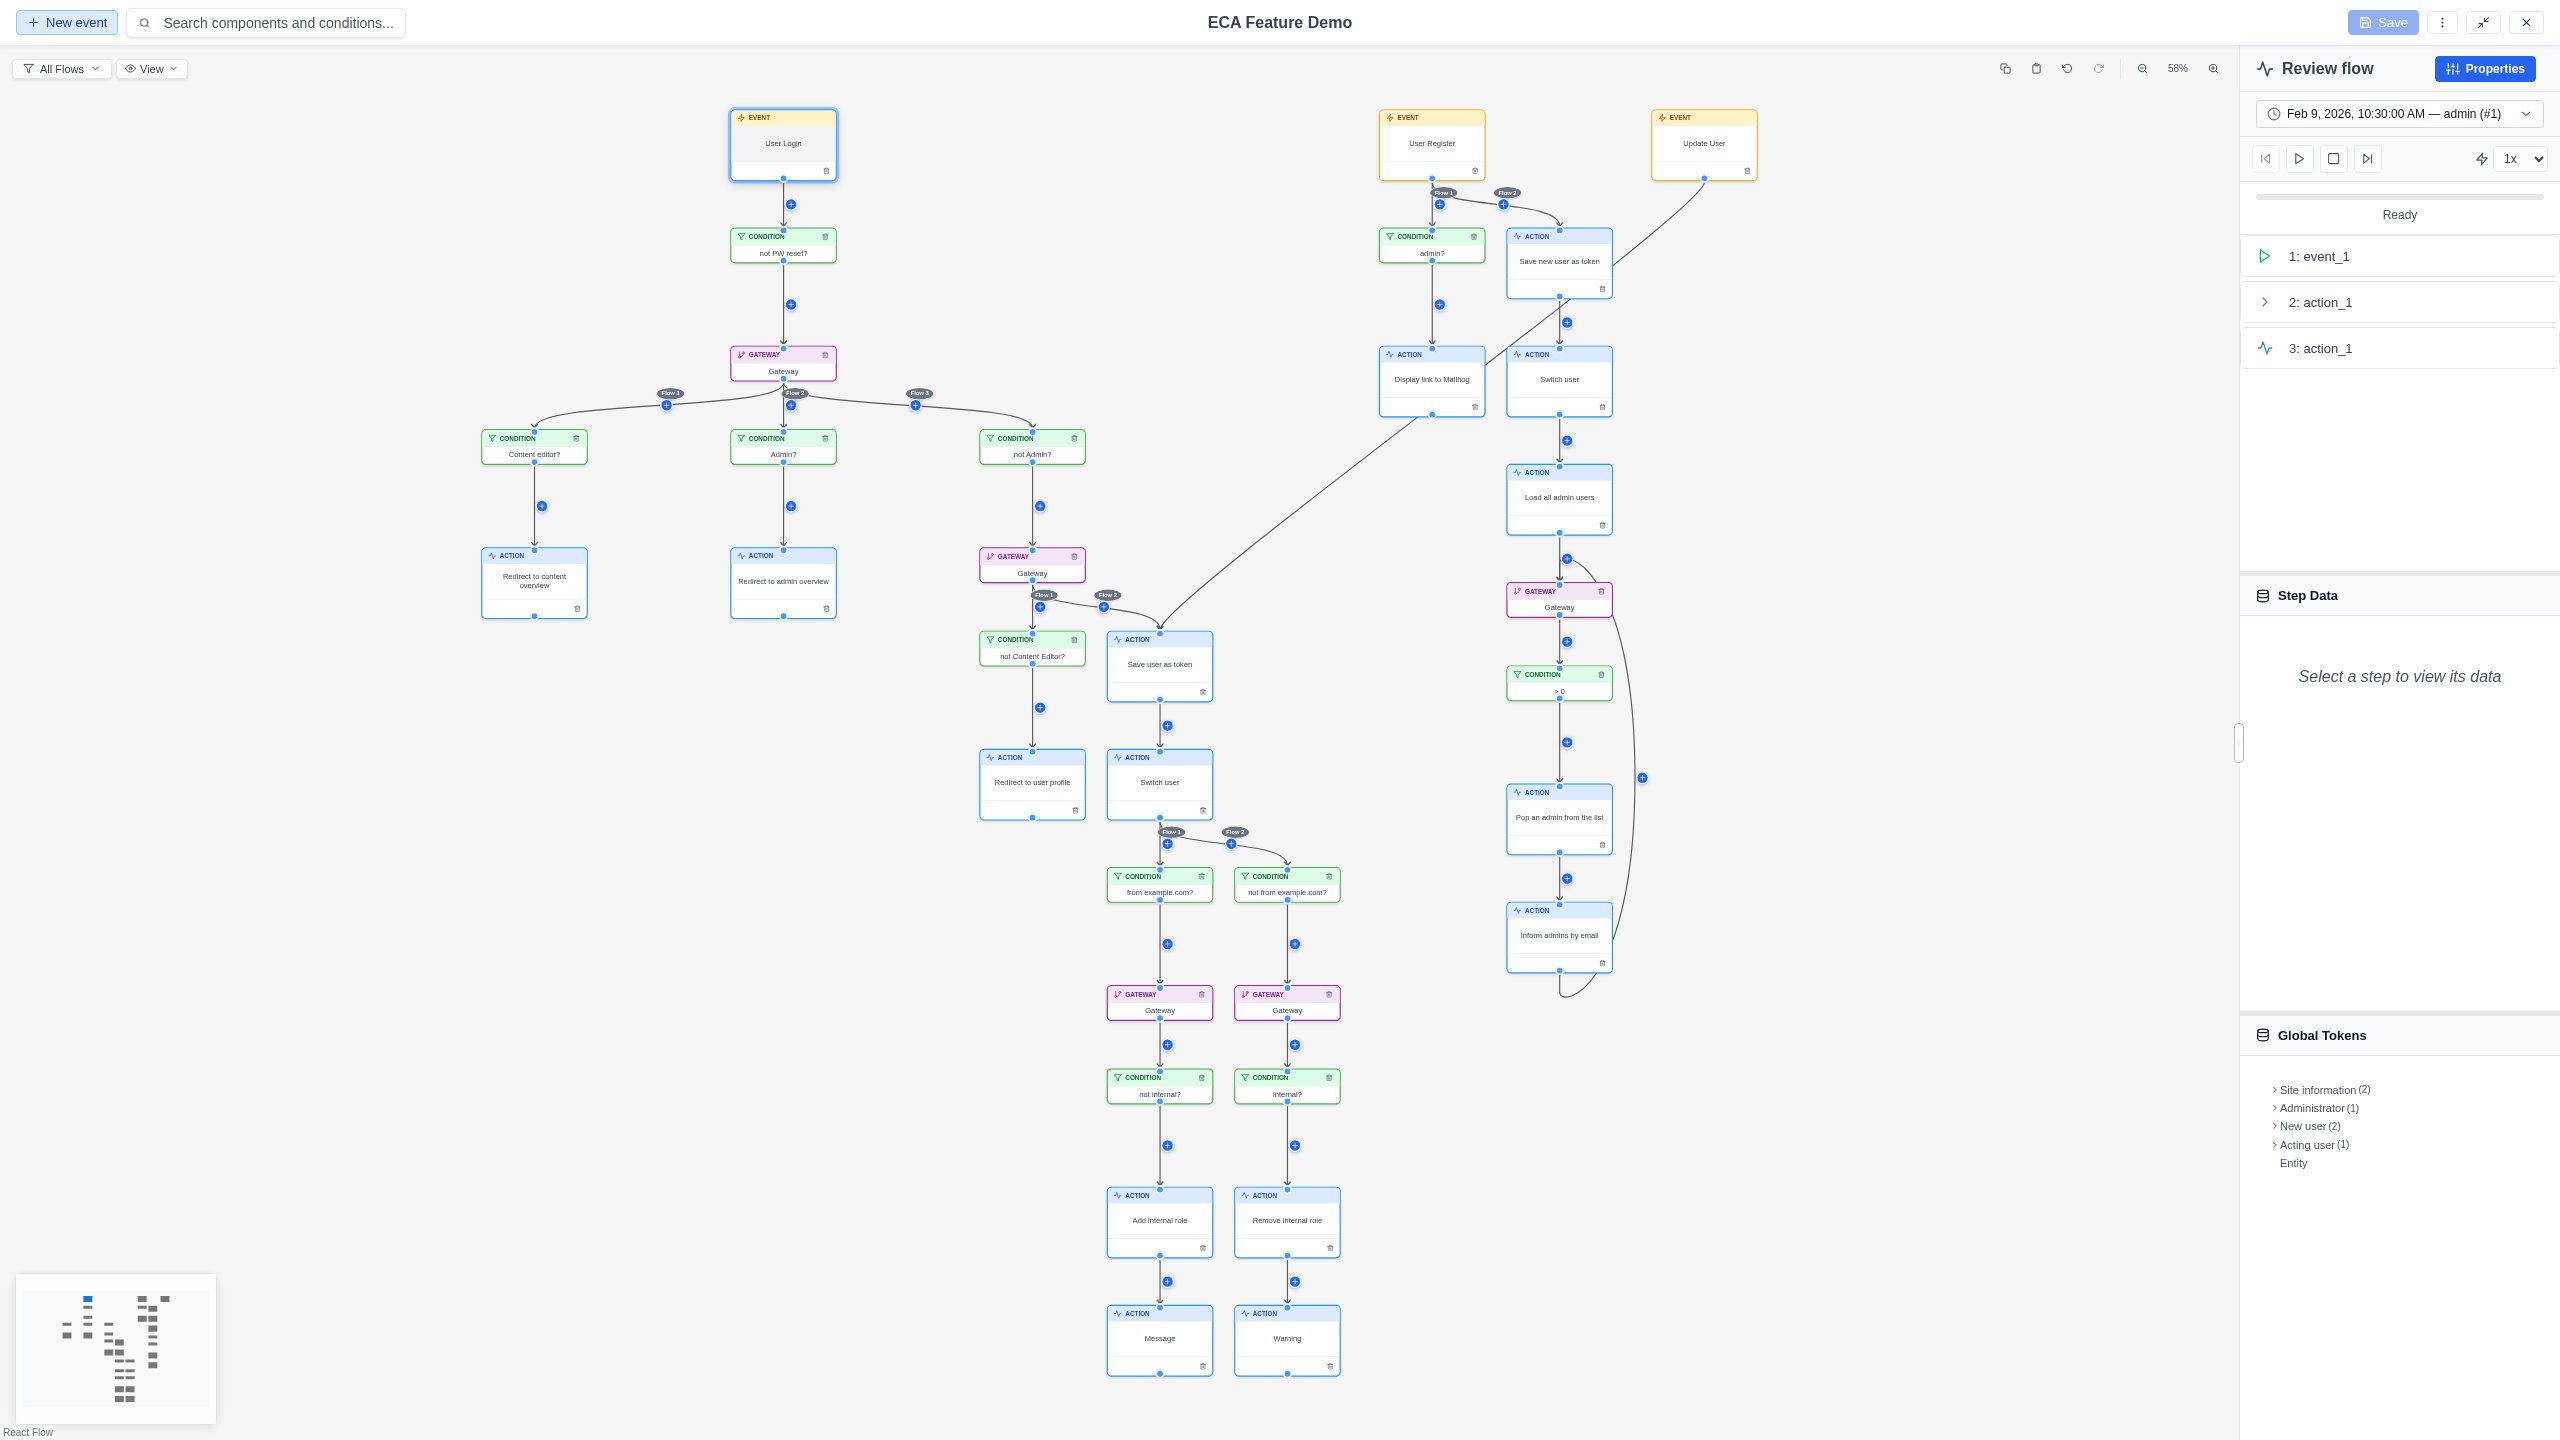
Task: Click the Flow 2 label under User Register
Action: 1507,193
